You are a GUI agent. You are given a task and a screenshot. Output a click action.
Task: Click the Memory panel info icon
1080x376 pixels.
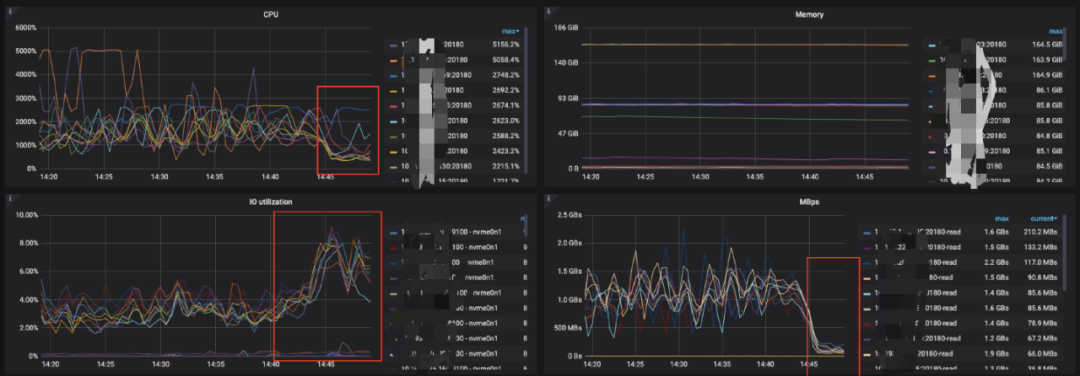coord(549,11)
